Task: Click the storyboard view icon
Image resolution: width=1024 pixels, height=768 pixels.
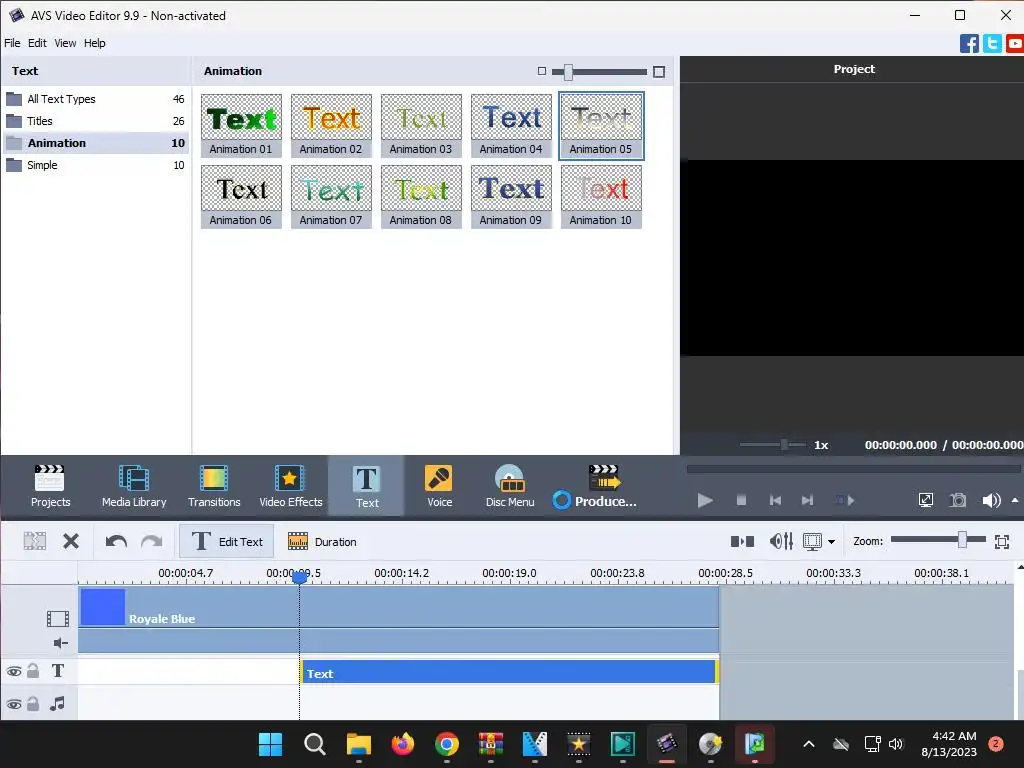Action: (x=742, y=541)
